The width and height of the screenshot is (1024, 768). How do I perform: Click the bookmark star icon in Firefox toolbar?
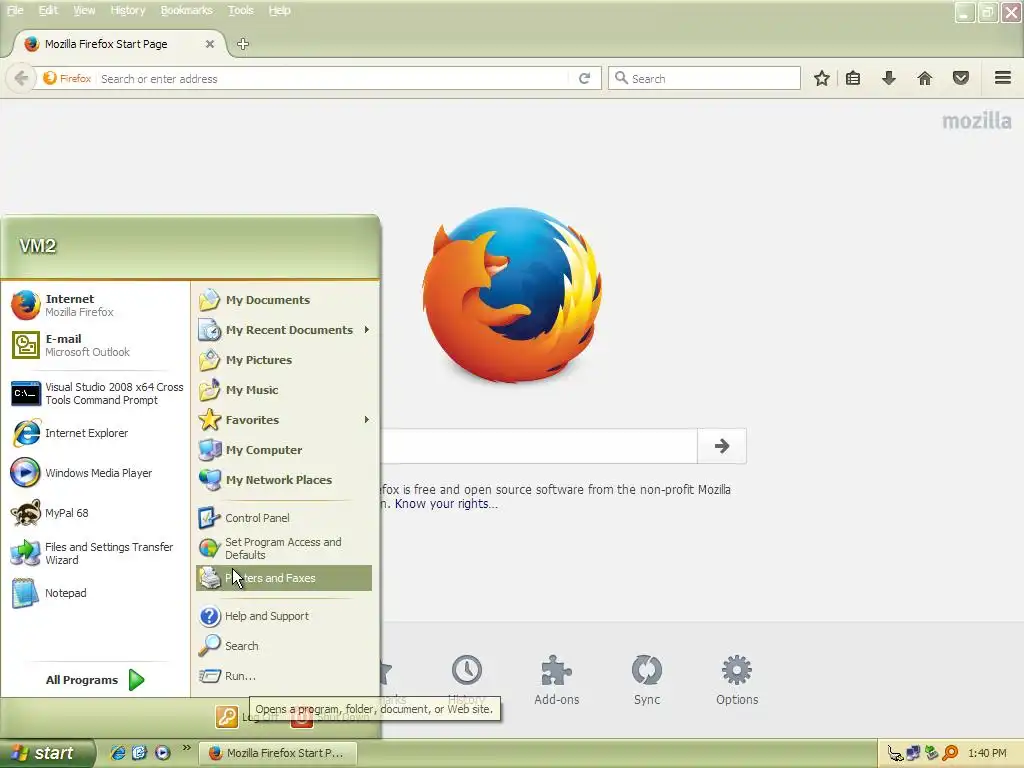tap(822, 78)
